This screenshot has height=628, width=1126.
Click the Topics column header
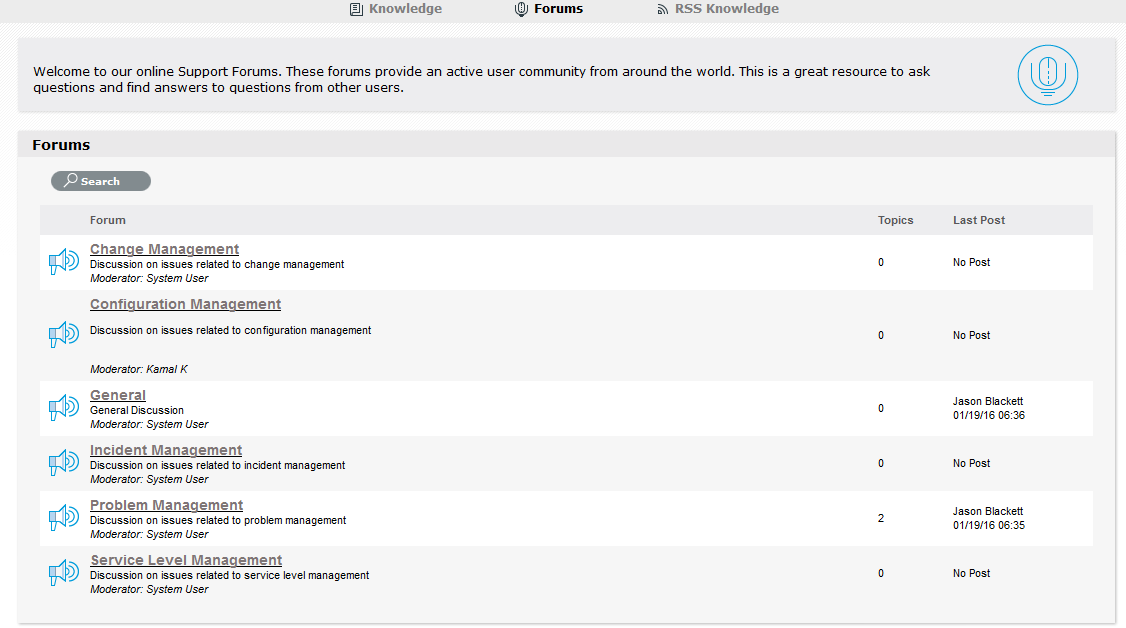[x=896, y=220]
